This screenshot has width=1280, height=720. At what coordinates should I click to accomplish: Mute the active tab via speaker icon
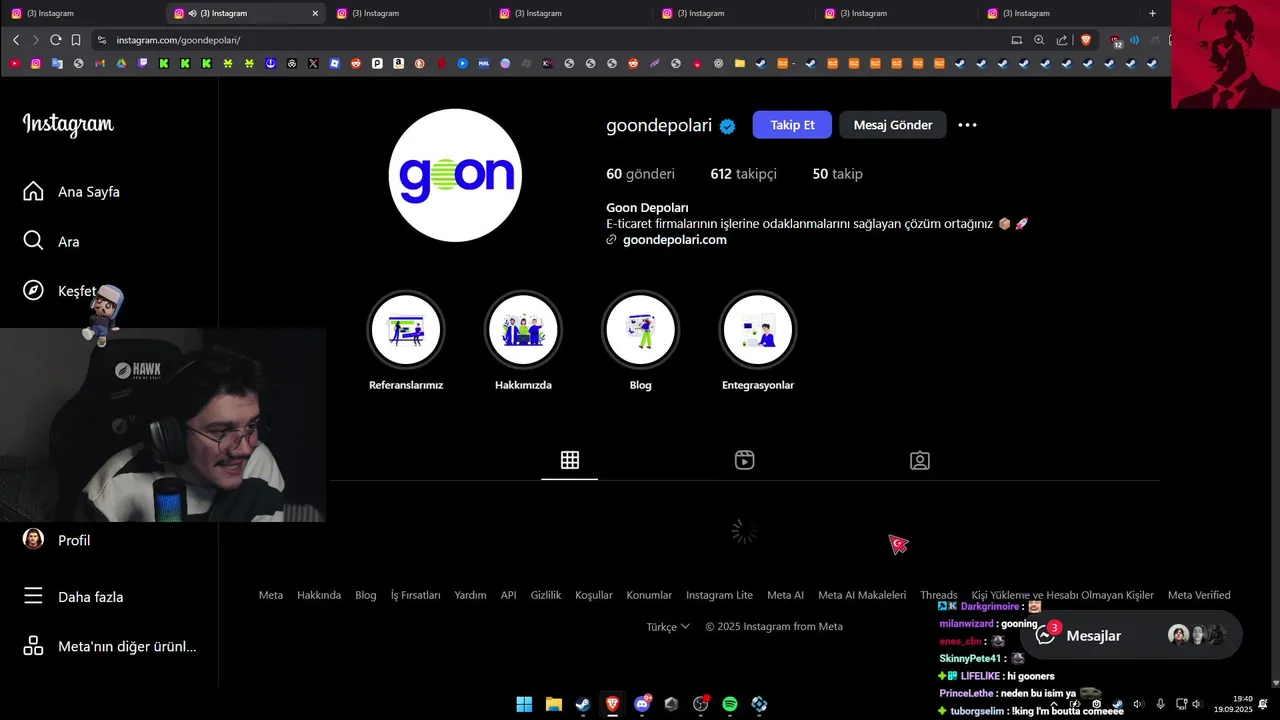coord(192,13)
